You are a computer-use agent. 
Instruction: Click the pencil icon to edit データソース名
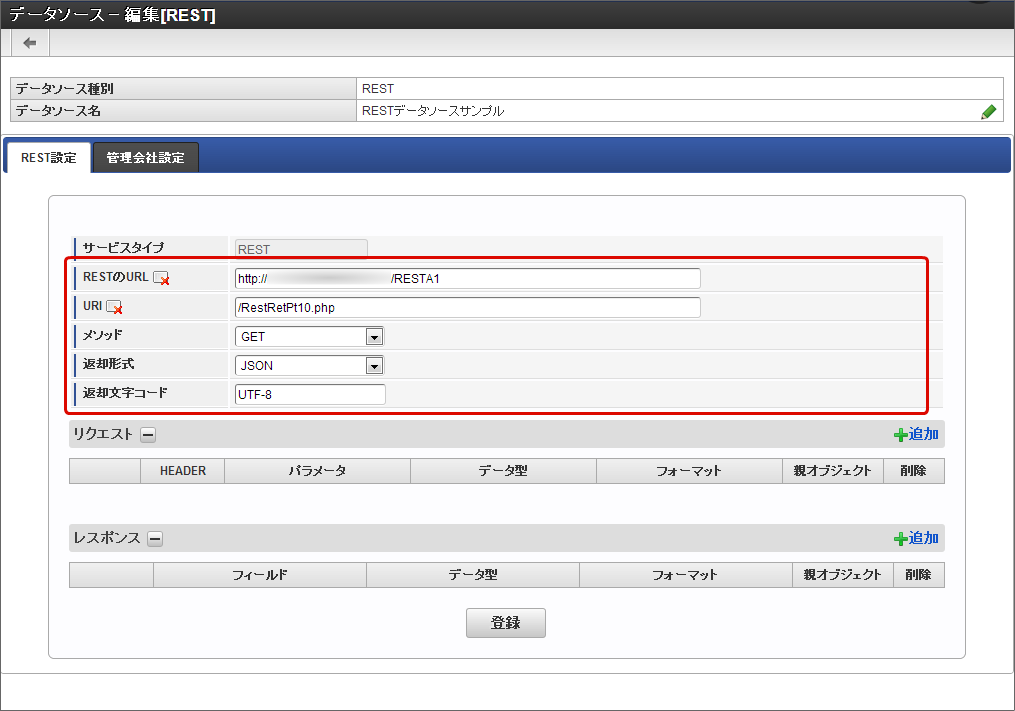988,112
